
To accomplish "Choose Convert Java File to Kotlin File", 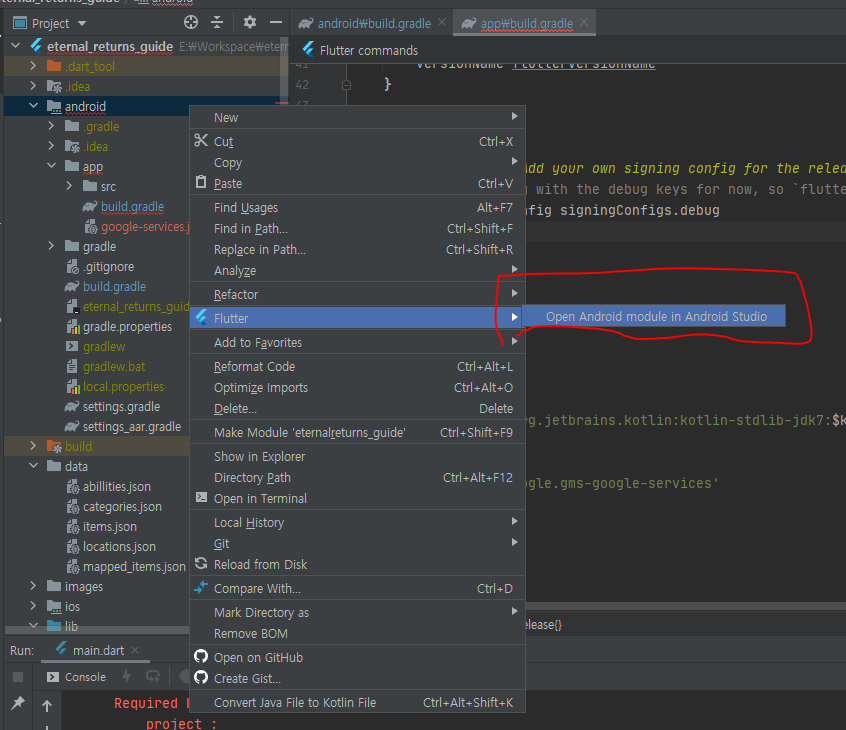I will click(357, 702).
